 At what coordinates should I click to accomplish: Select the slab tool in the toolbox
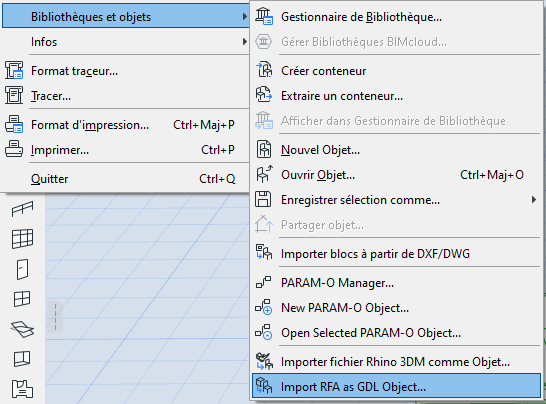(x=22, y=329)
